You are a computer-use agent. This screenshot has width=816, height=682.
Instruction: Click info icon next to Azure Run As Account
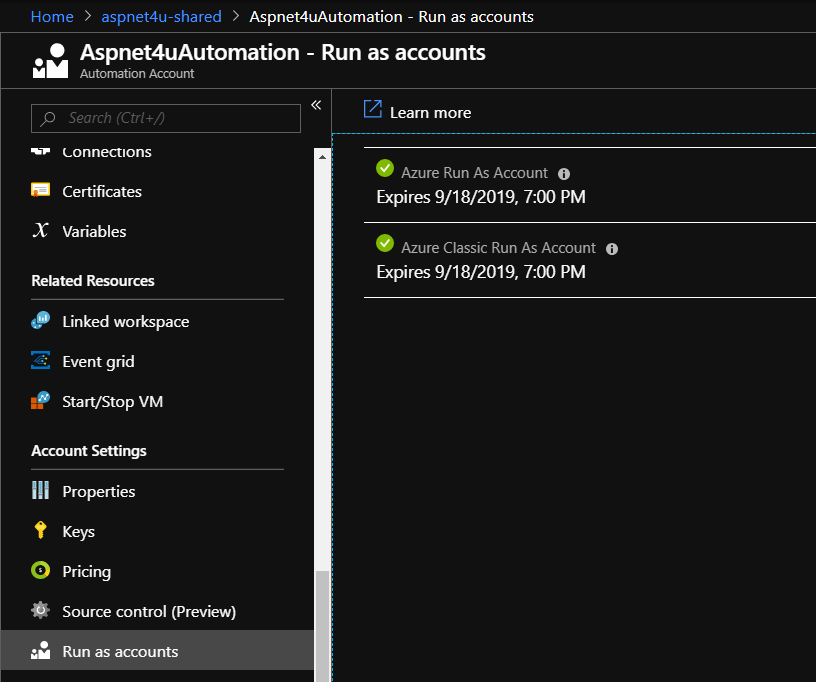coord(564,174)
